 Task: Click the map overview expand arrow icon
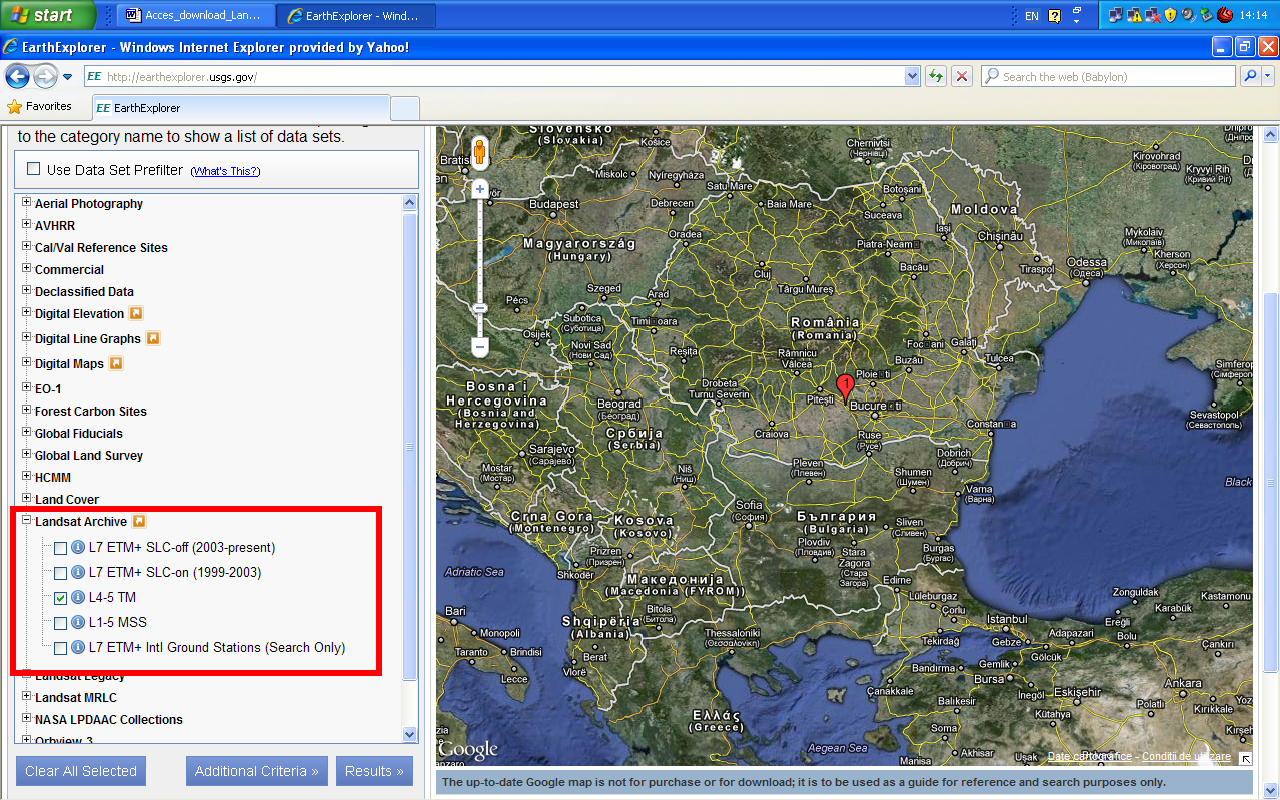(1246, 759)
